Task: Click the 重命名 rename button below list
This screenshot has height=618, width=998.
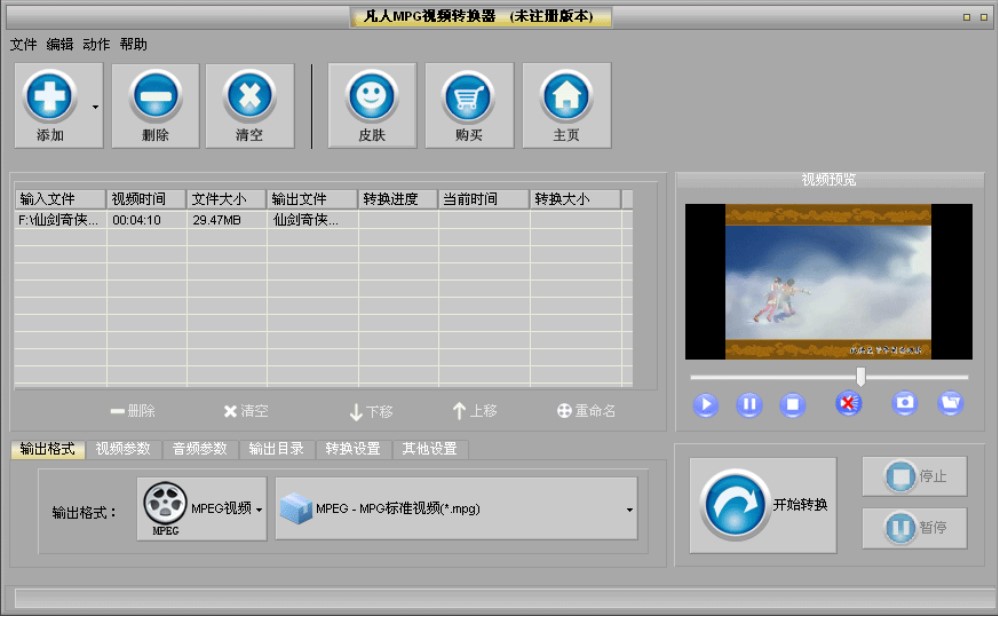Action: (x=586, y=411)
